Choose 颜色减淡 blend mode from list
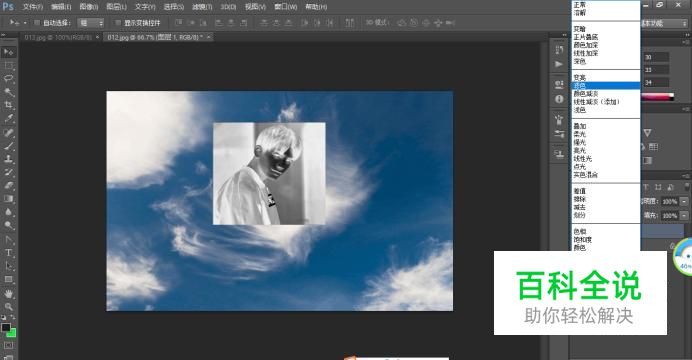Screen dimensions: 692x360 coord(606,94)
